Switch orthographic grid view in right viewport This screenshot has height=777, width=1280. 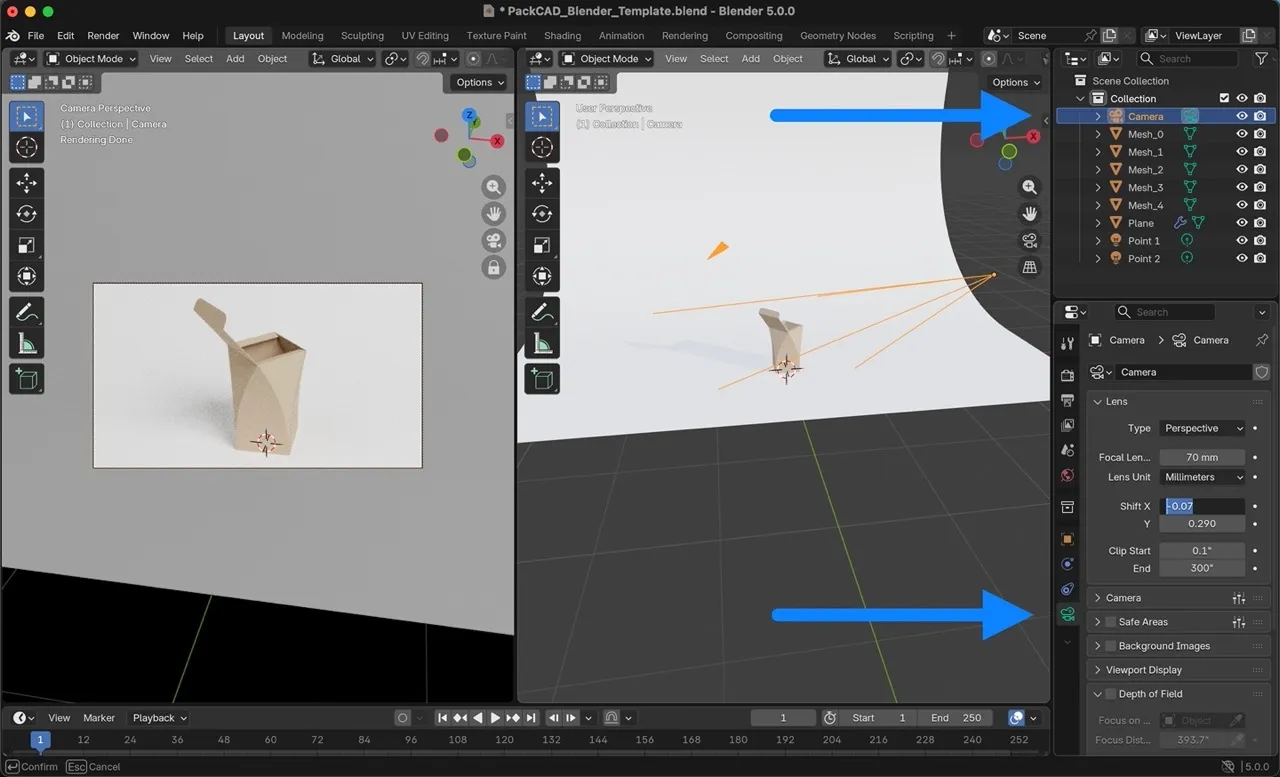1029,267
